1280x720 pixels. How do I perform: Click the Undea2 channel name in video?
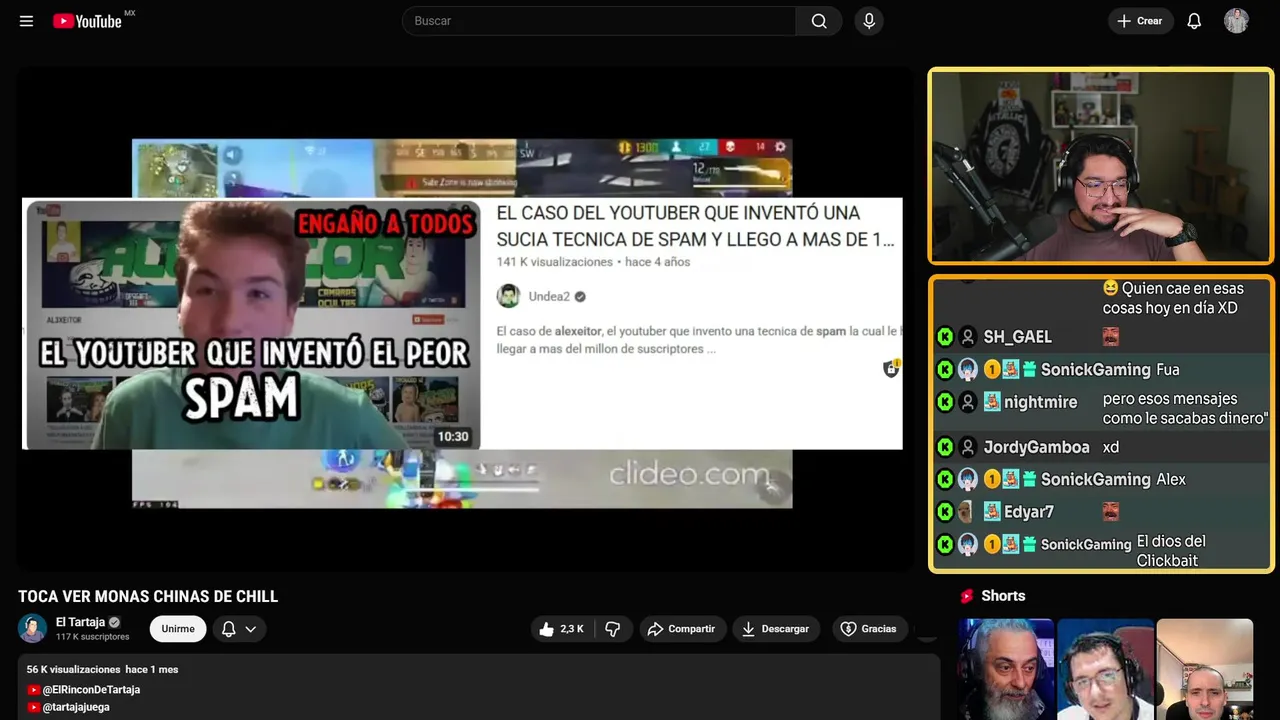point(549,297)
